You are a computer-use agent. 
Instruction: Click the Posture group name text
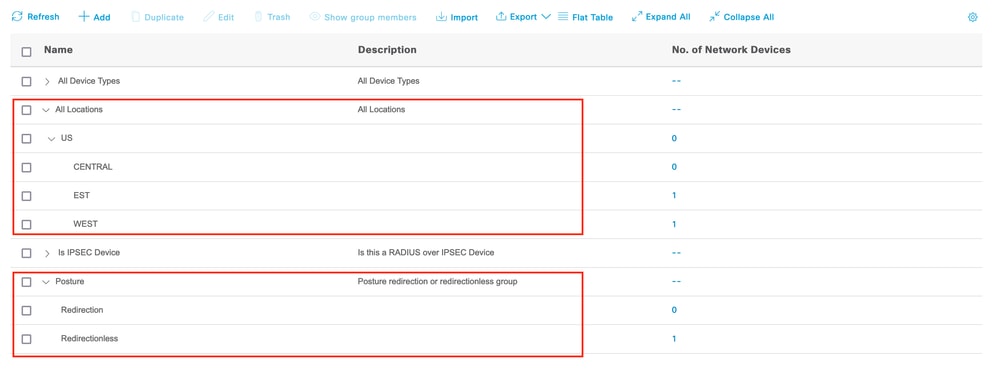click(69, 281)
